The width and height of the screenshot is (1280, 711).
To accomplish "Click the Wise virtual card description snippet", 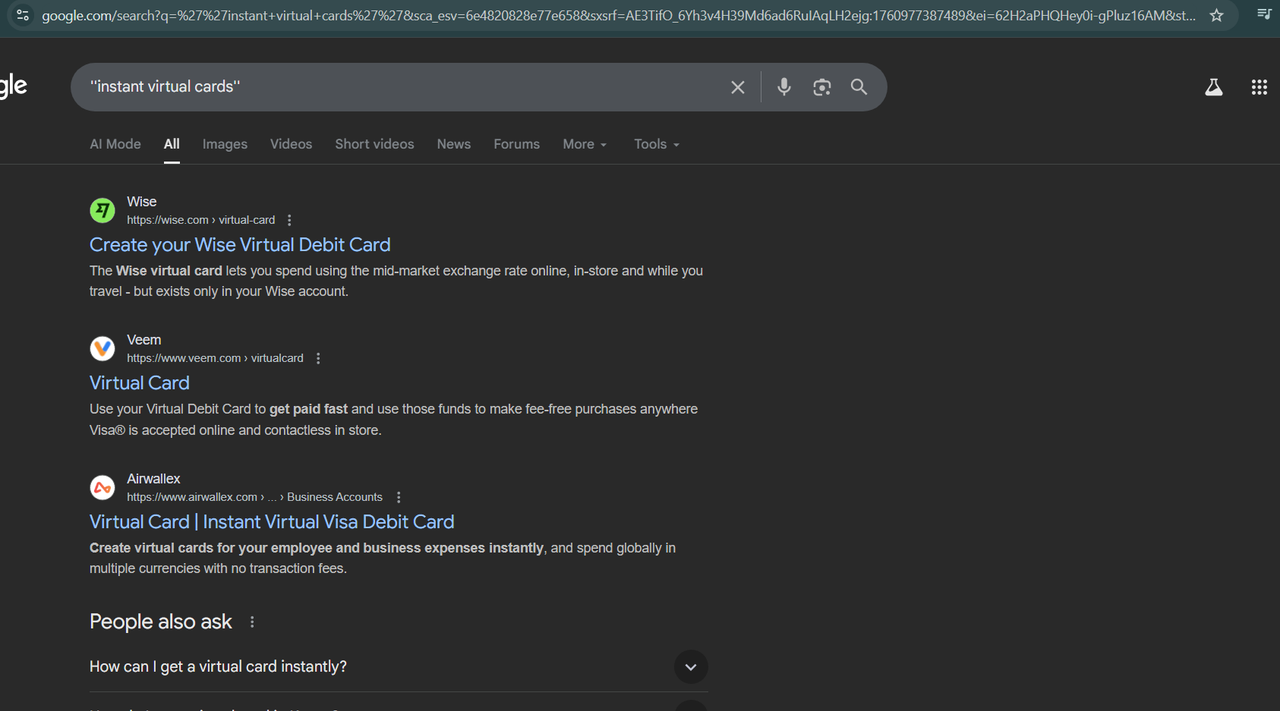I will 396,281.
